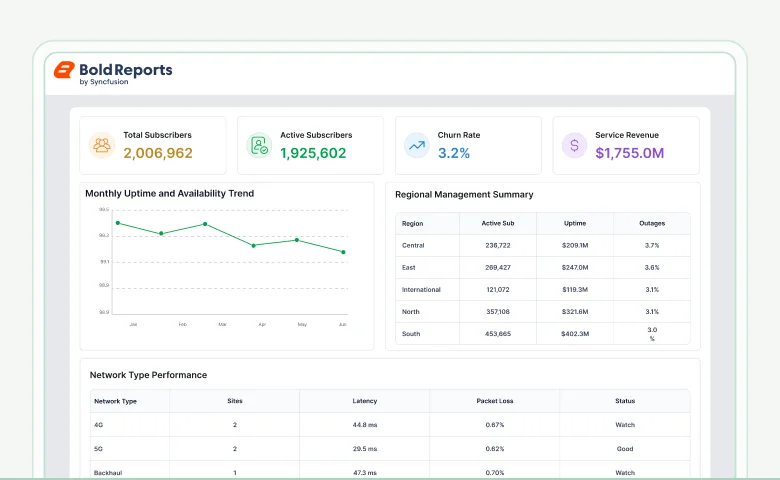
Task: Click the 453,665 active subscribers cell
Action: click(498, 334)
